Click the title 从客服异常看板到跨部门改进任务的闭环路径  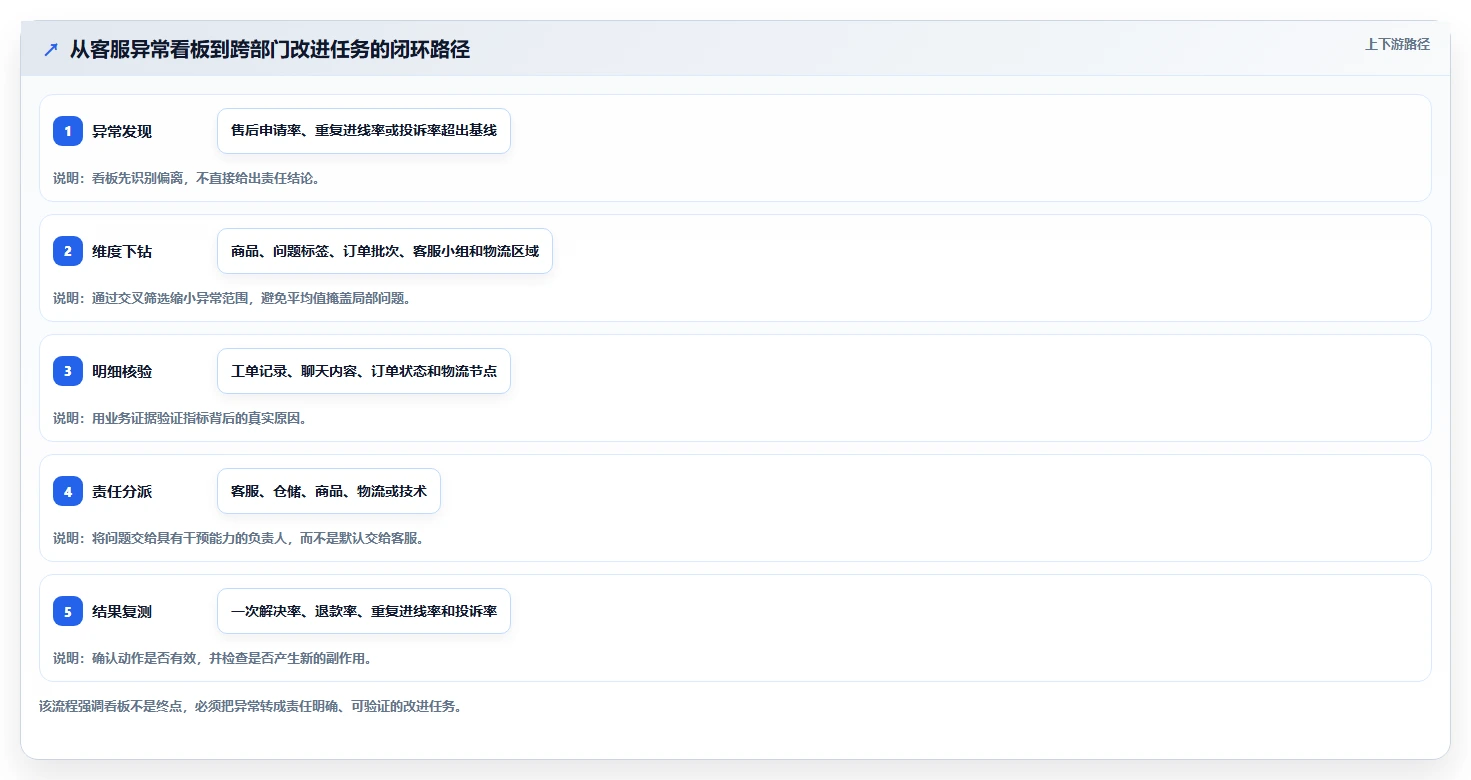coord(270,49)
